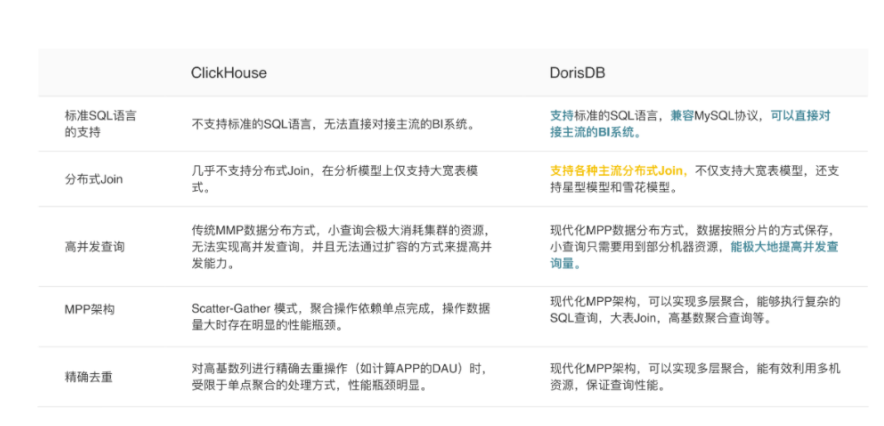Click ClickHouse cell 传统MMP数据分布方式
Image resolution: width=884 pixels, height=426 pixels.
[343, 247]
